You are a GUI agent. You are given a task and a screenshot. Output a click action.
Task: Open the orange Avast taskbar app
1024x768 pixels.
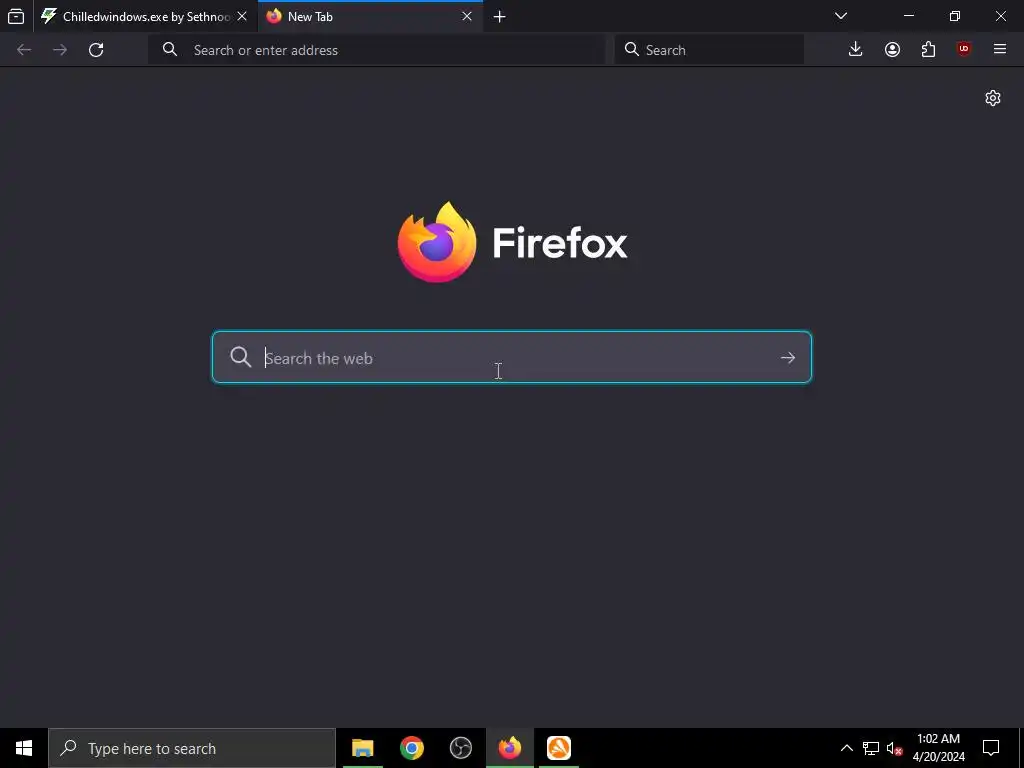coord(559,748)
